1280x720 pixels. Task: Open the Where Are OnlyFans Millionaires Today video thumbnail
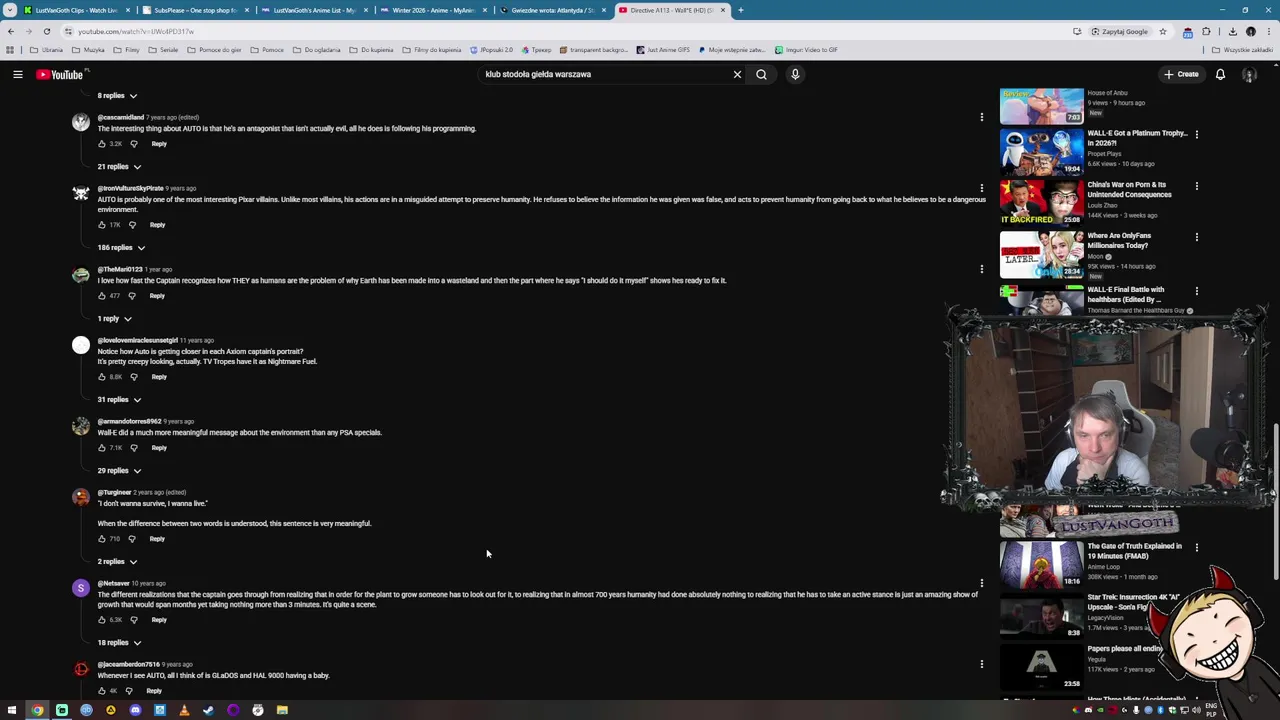(x=1041, y=254)
